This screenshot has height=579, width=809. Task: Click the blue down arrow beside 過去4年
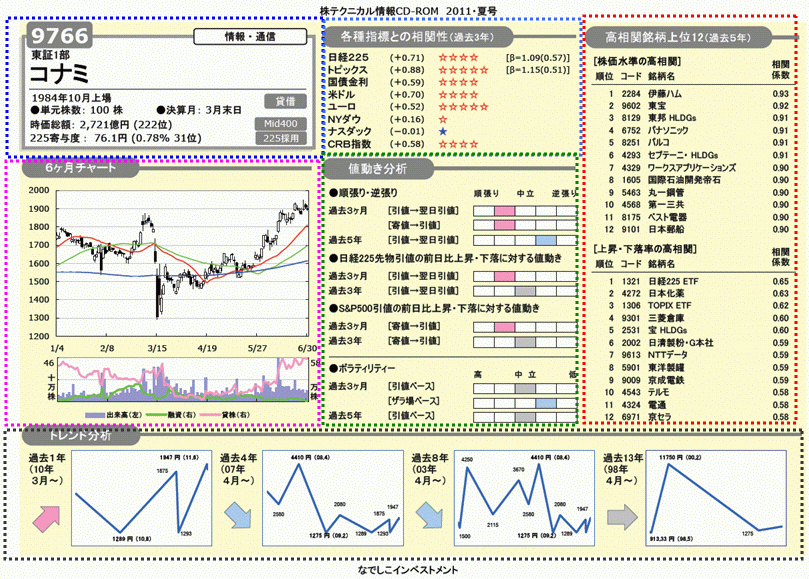tap(238, 516)
